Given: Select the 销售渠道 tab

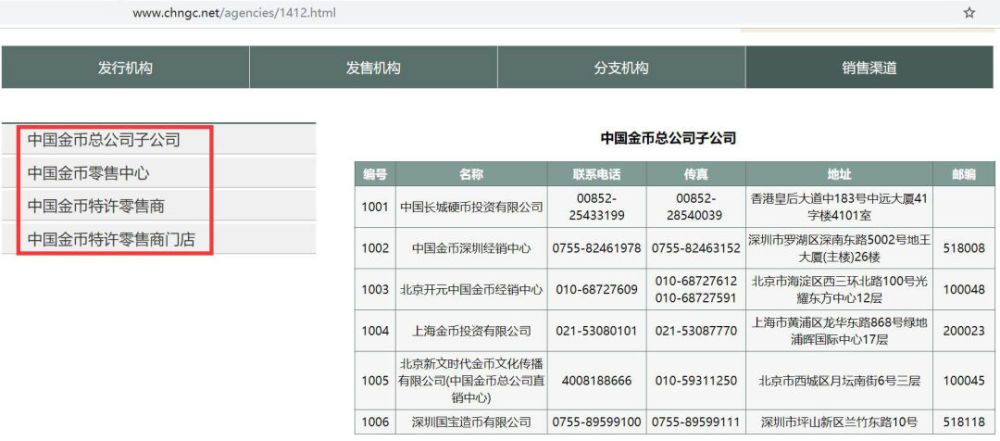Looking at the screenshot, I should [869, 67].
